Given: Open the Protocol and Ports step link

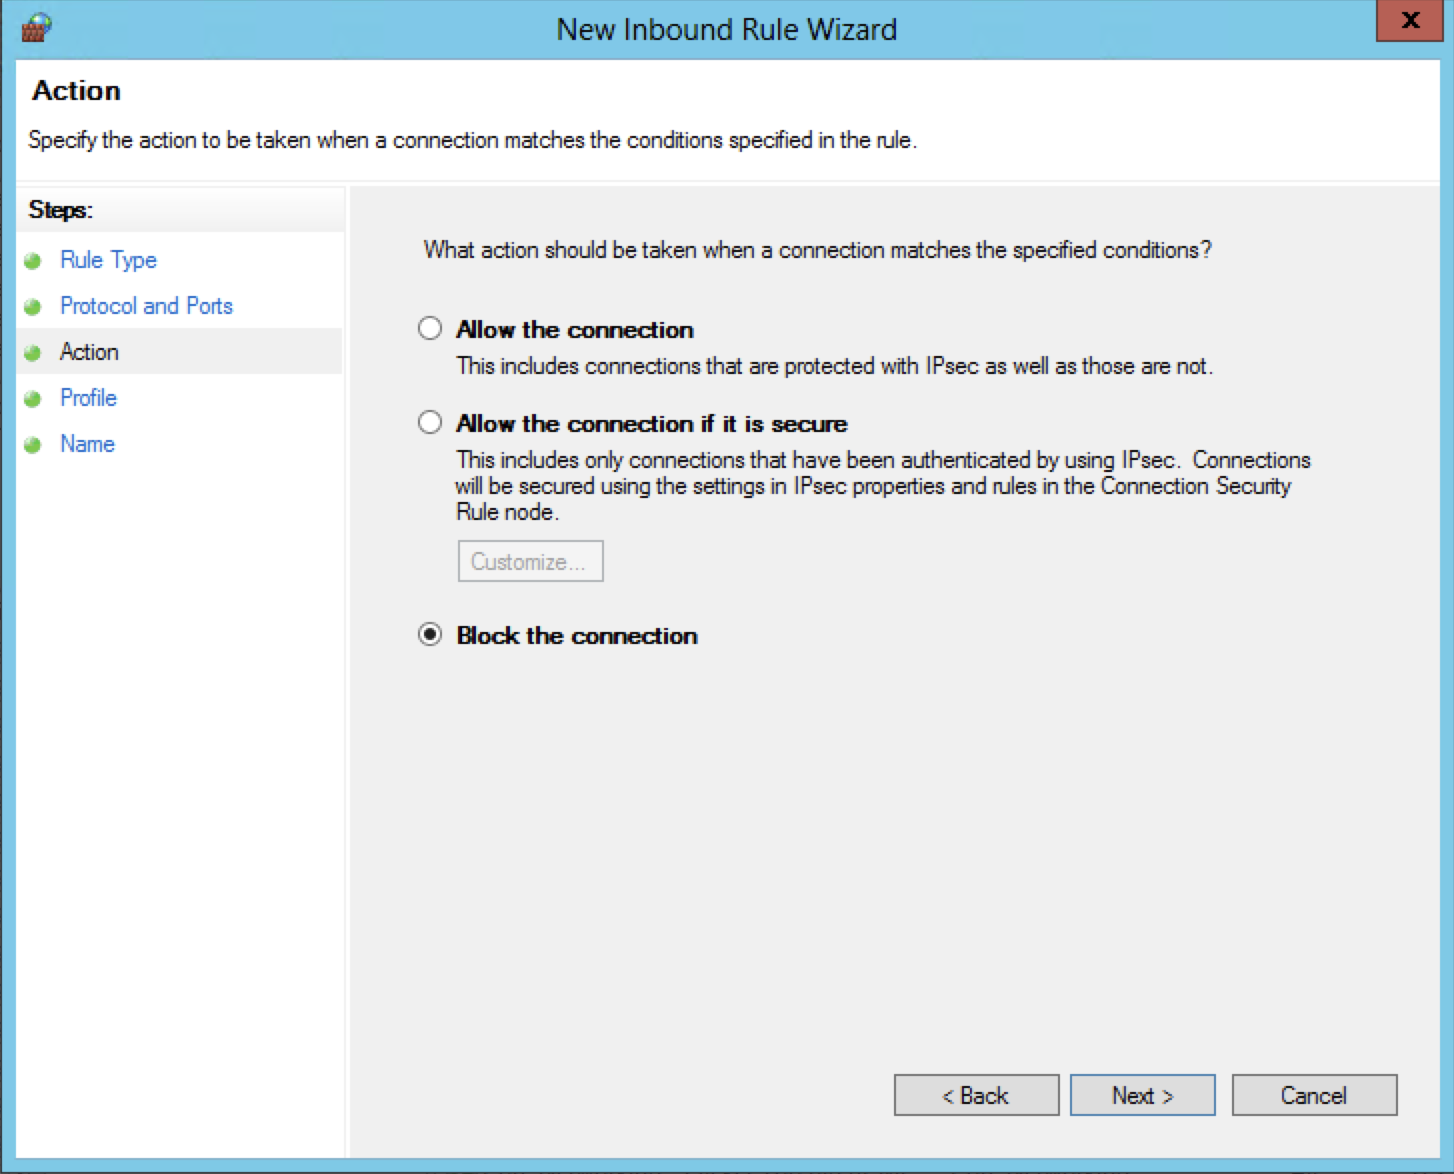Looking at the screenshot, I should click(146, 306).
